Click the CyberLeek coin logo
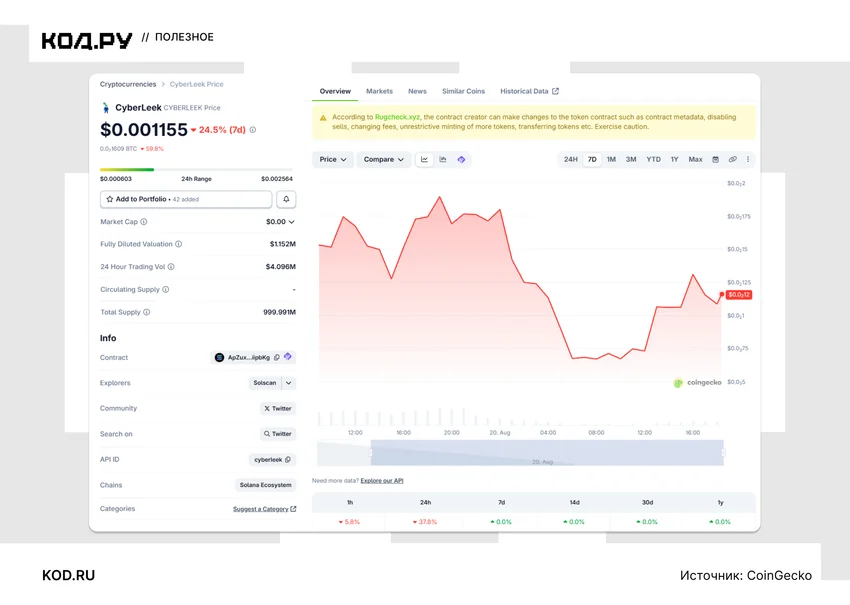 106,107
